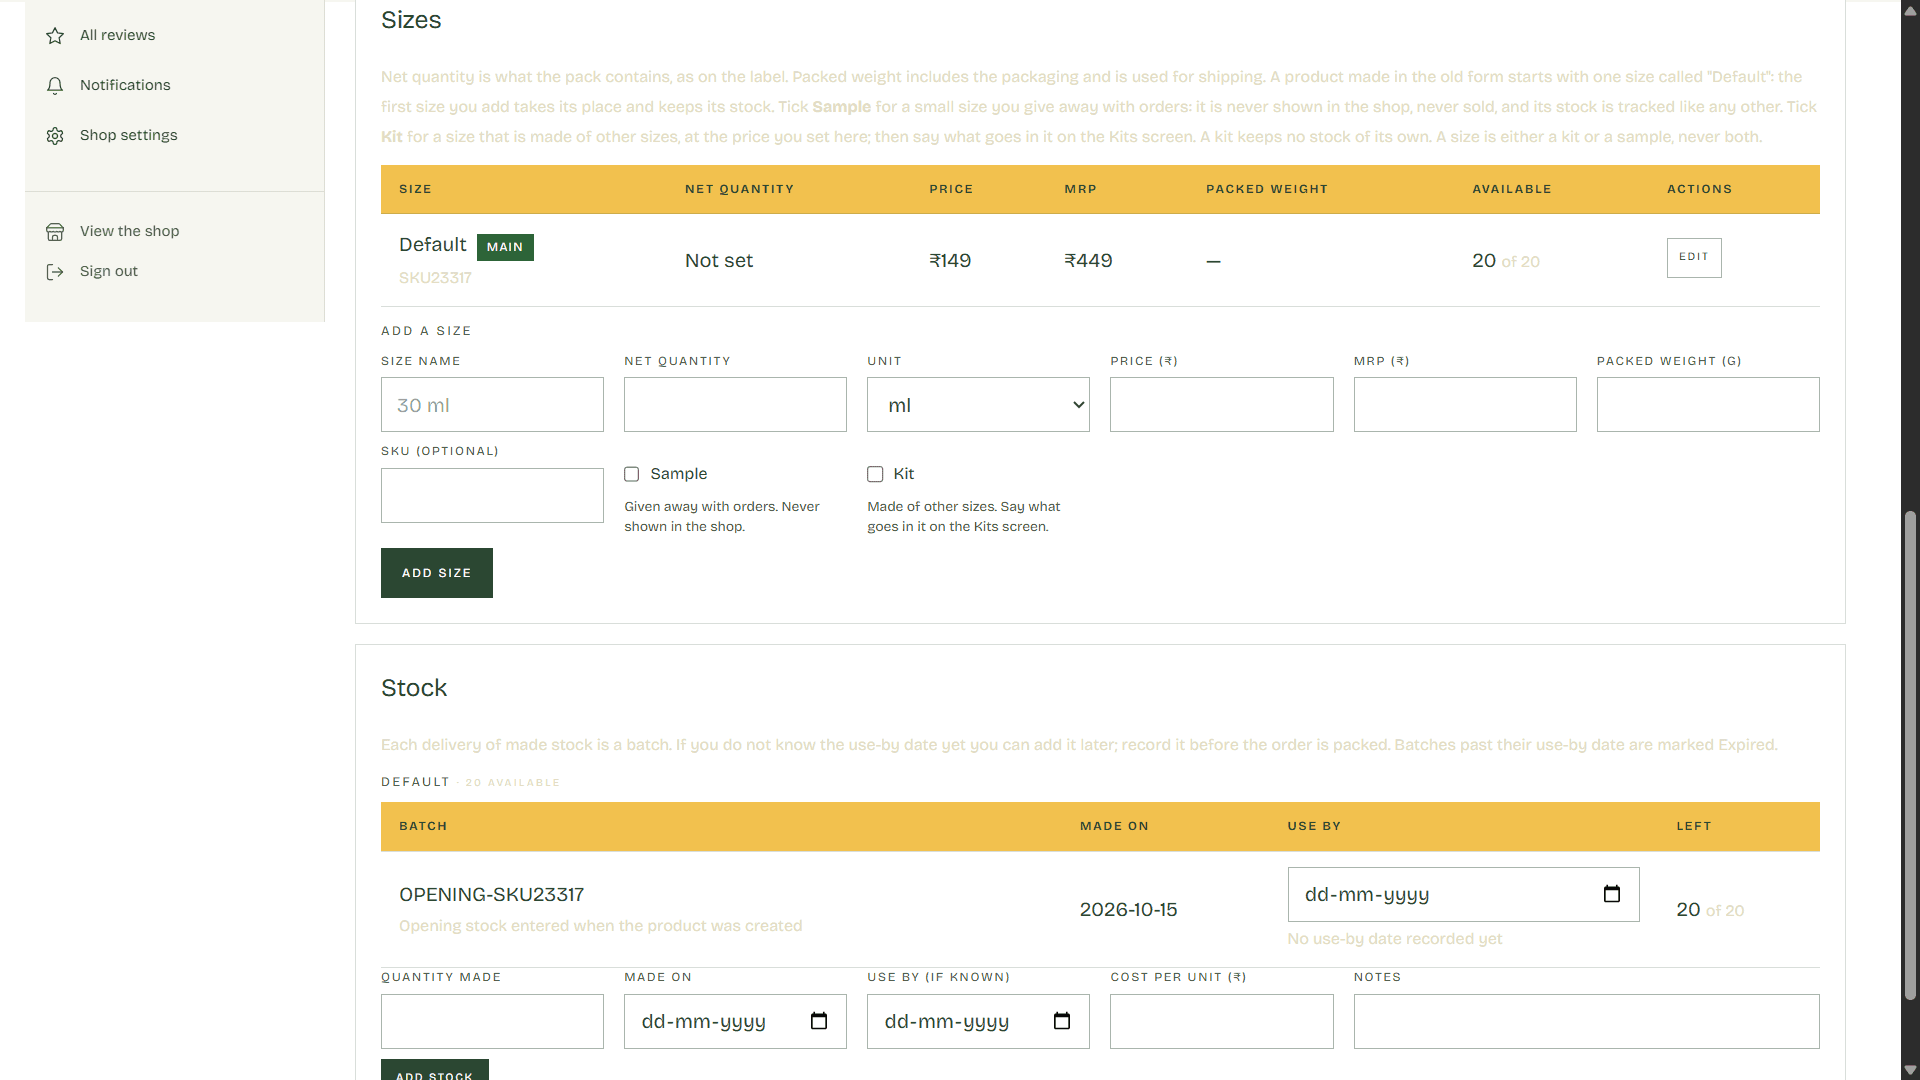Select the 2026-10-15 made on date

[1128, 910]
